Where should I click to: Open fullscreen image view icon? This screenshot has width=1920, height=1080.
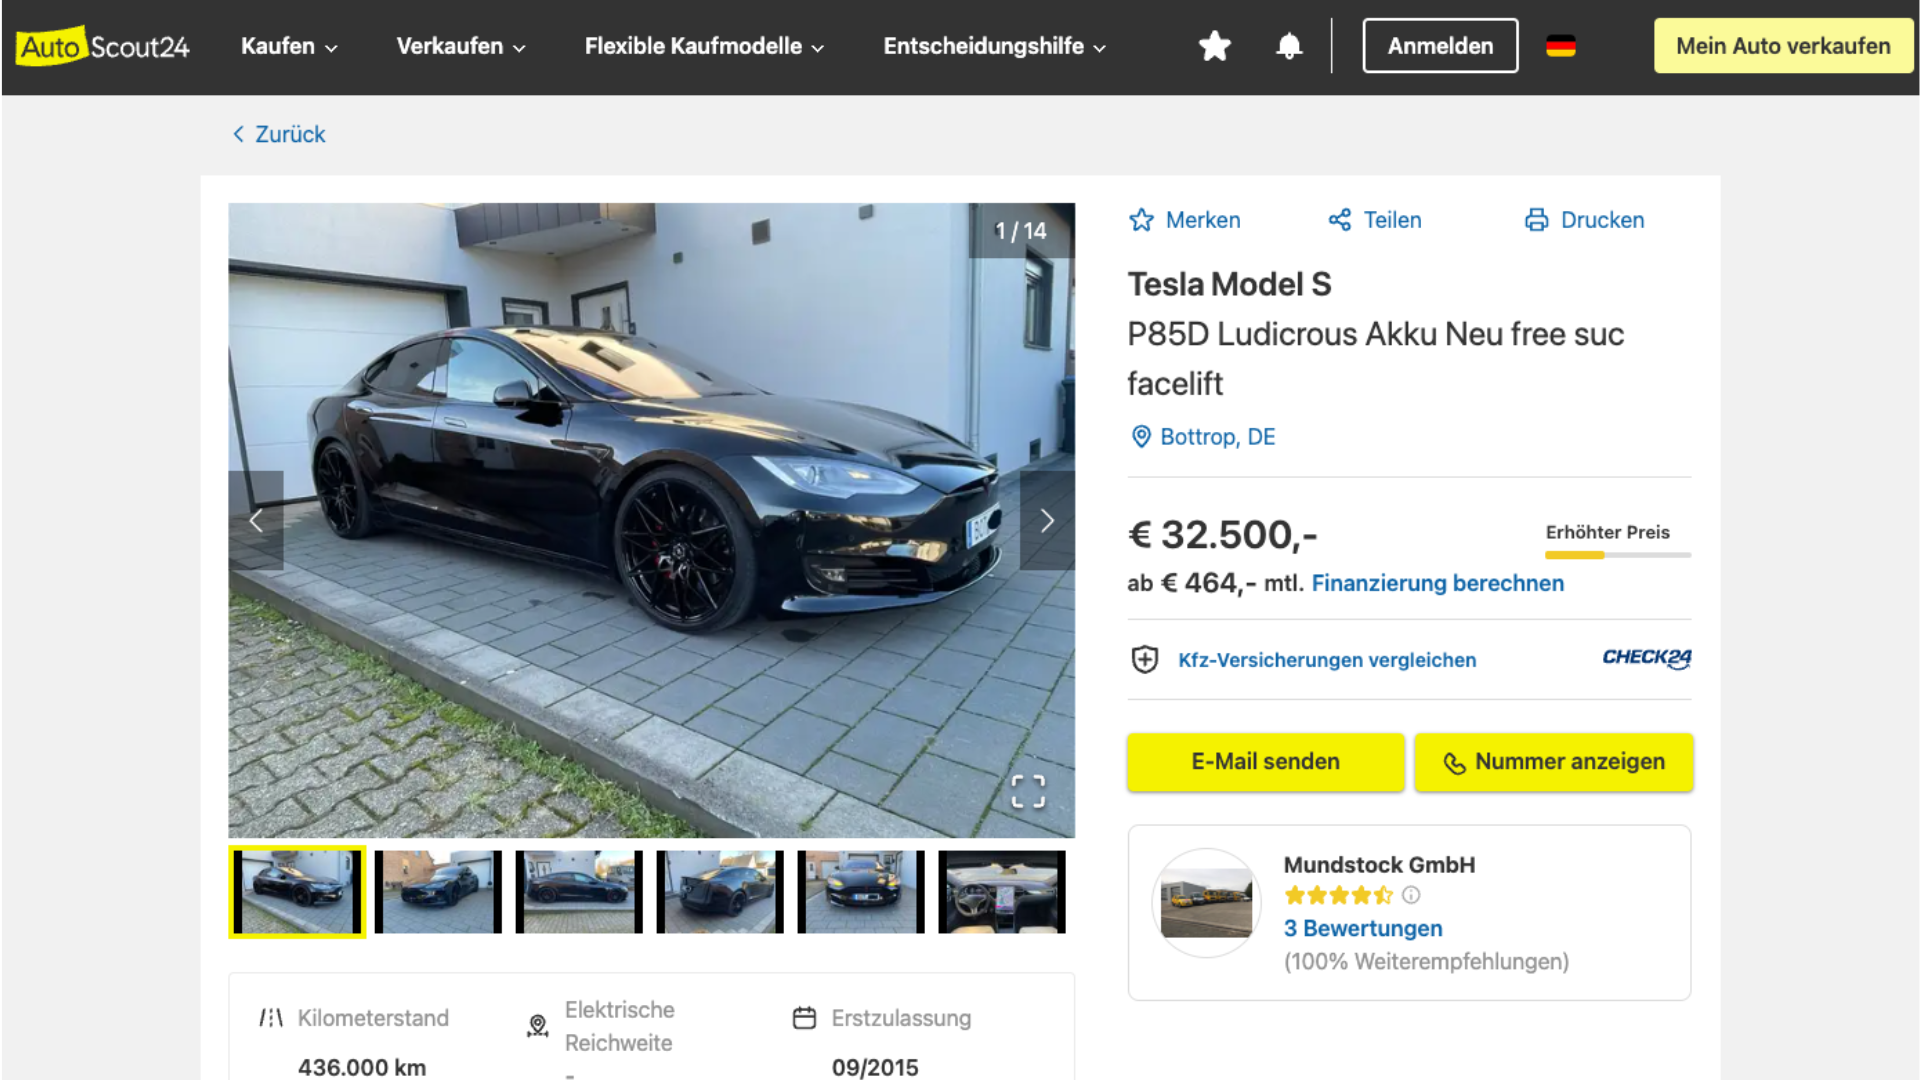[x=1028, y=791]
